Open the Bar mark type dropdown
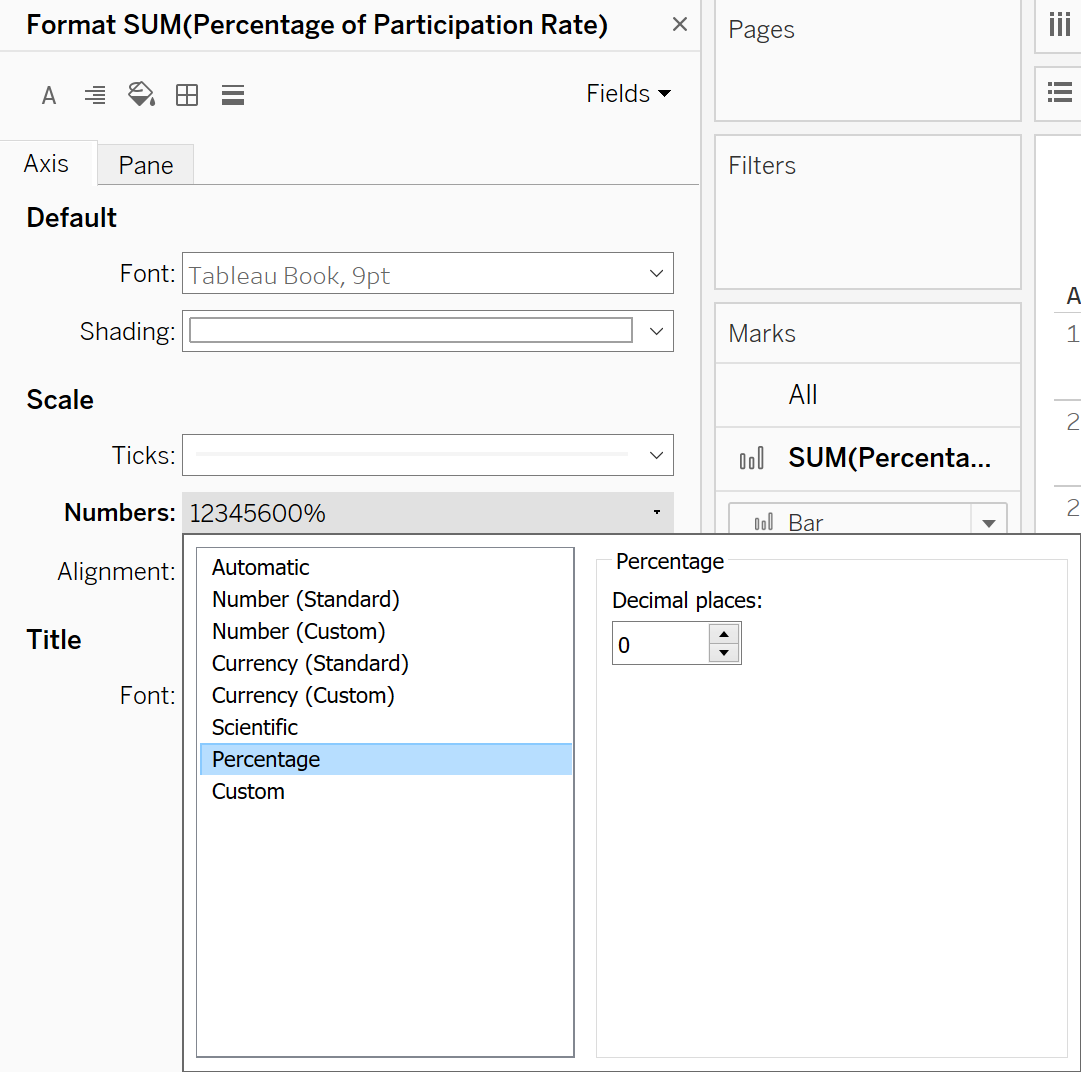The image size is (1081, 1072). 988,523
